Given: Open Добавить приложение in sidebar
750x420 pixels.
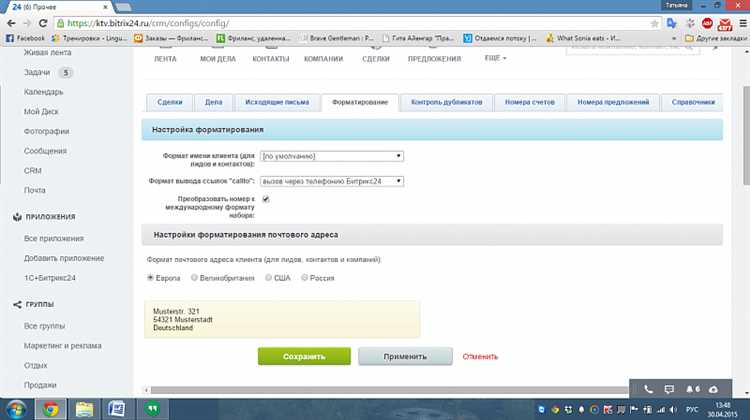Looking at the screenshot, I should [64, 258].
